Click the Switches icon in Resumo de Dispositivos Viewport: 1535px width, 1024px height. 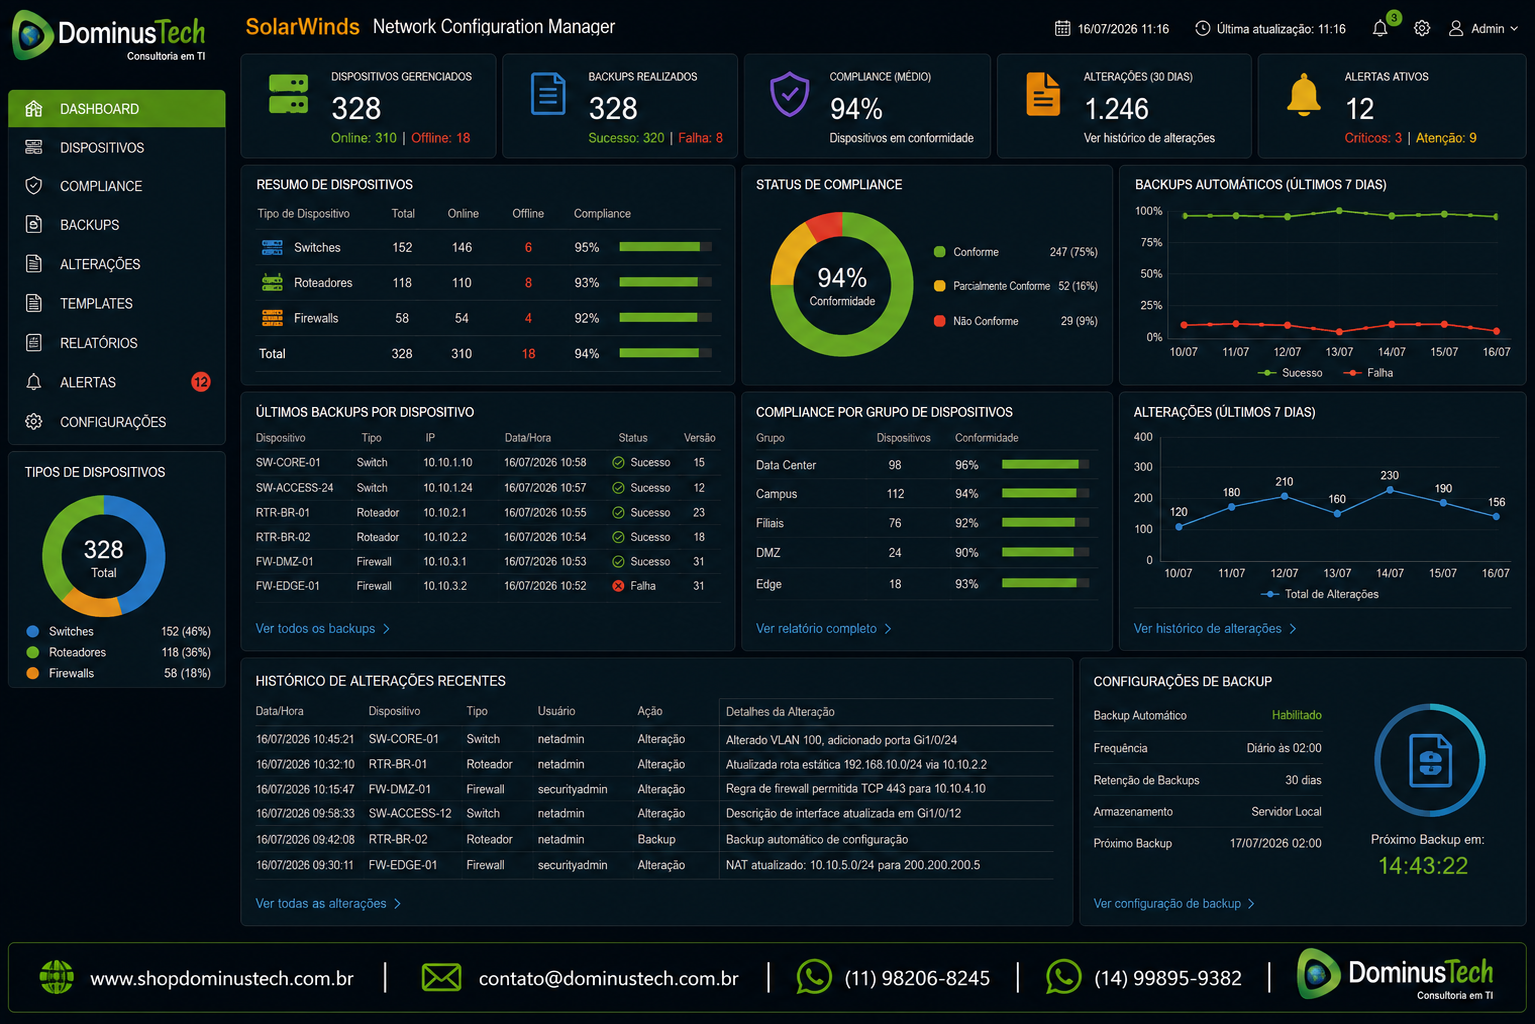[x=272, y=247]
